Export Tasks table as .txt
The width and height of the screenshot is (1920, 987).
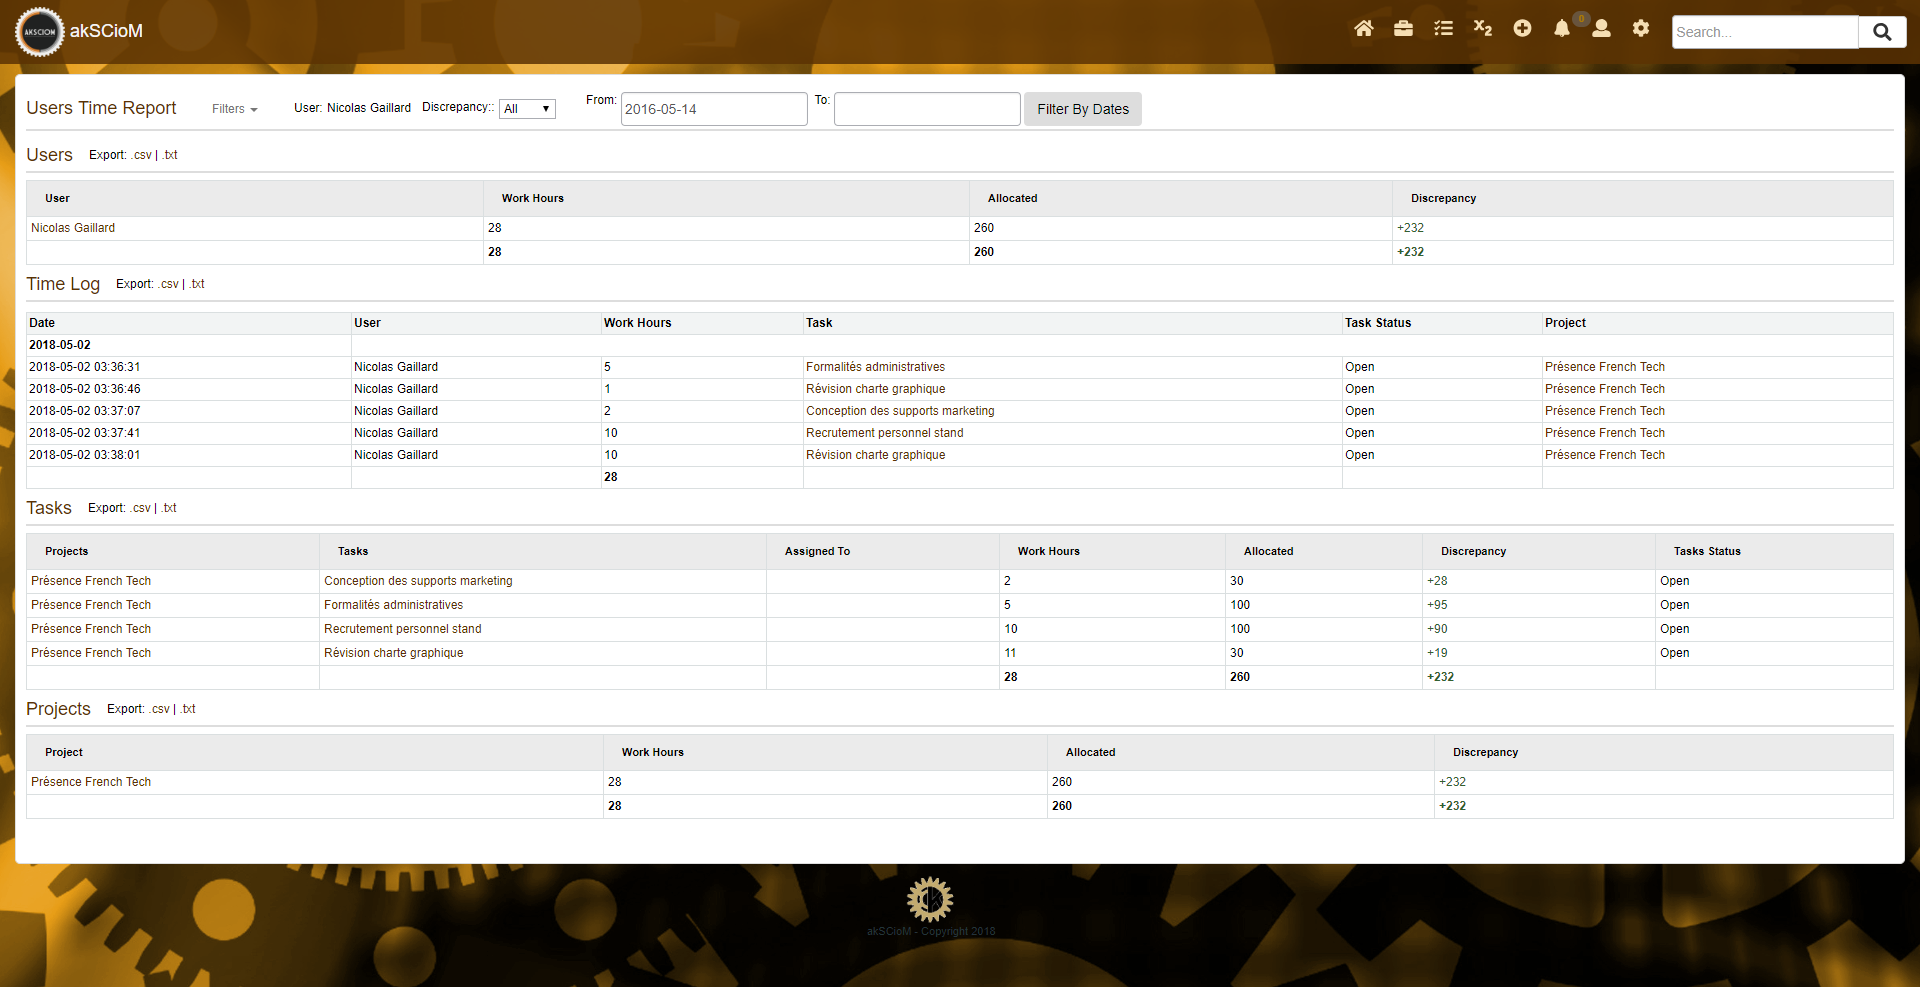click(169, 508)
